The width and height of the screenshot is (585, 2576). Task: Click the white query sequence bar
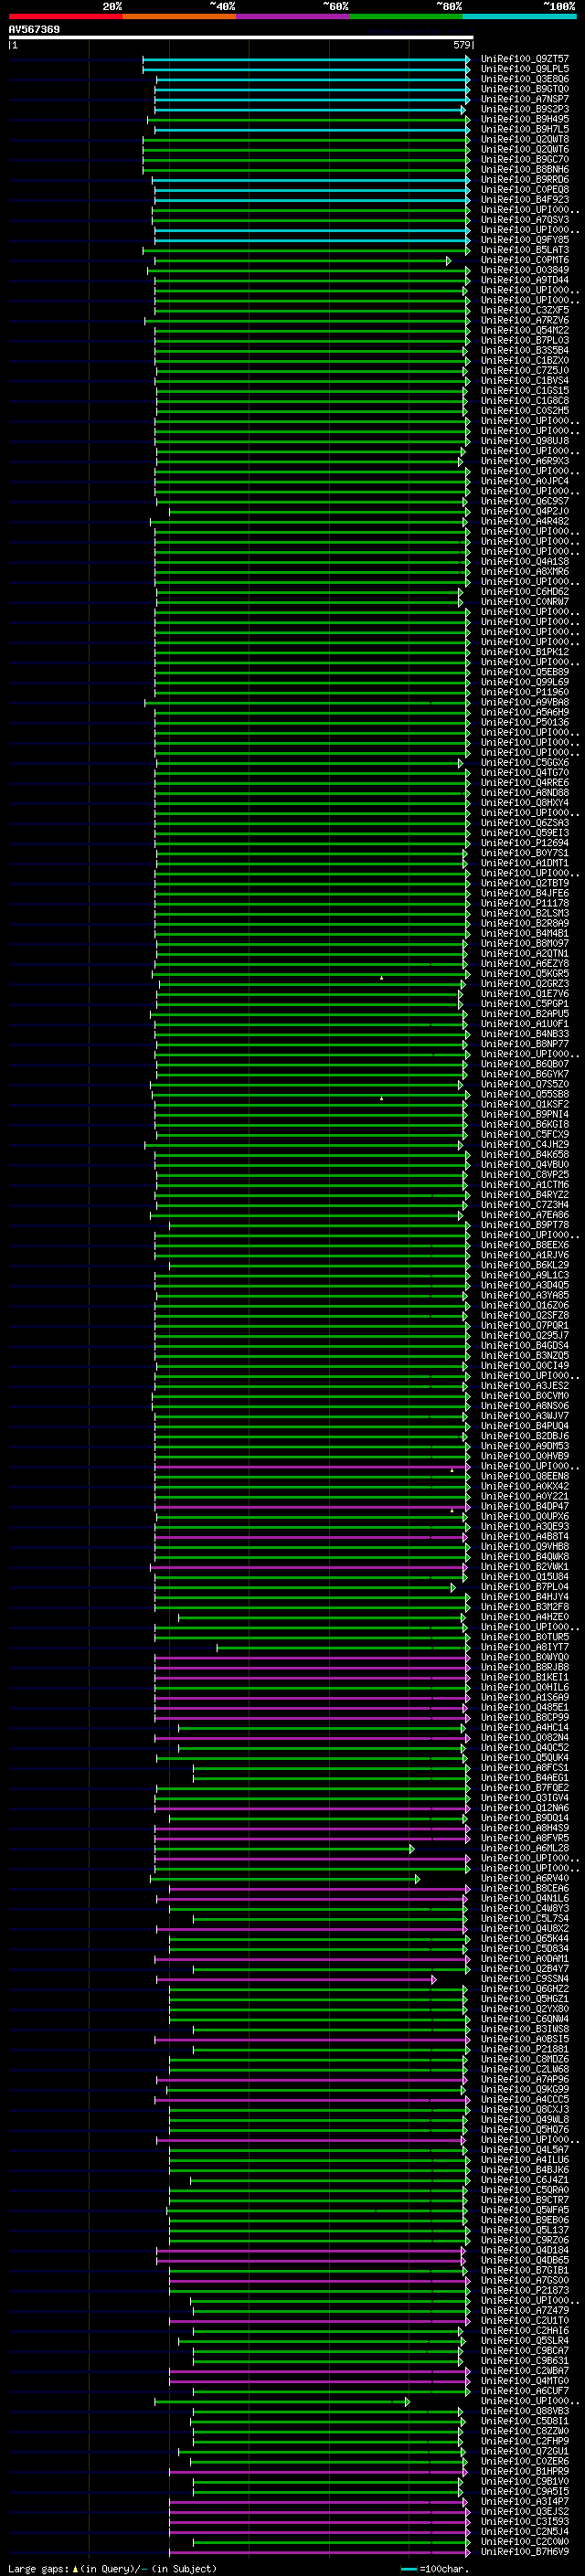click(241, 38)
